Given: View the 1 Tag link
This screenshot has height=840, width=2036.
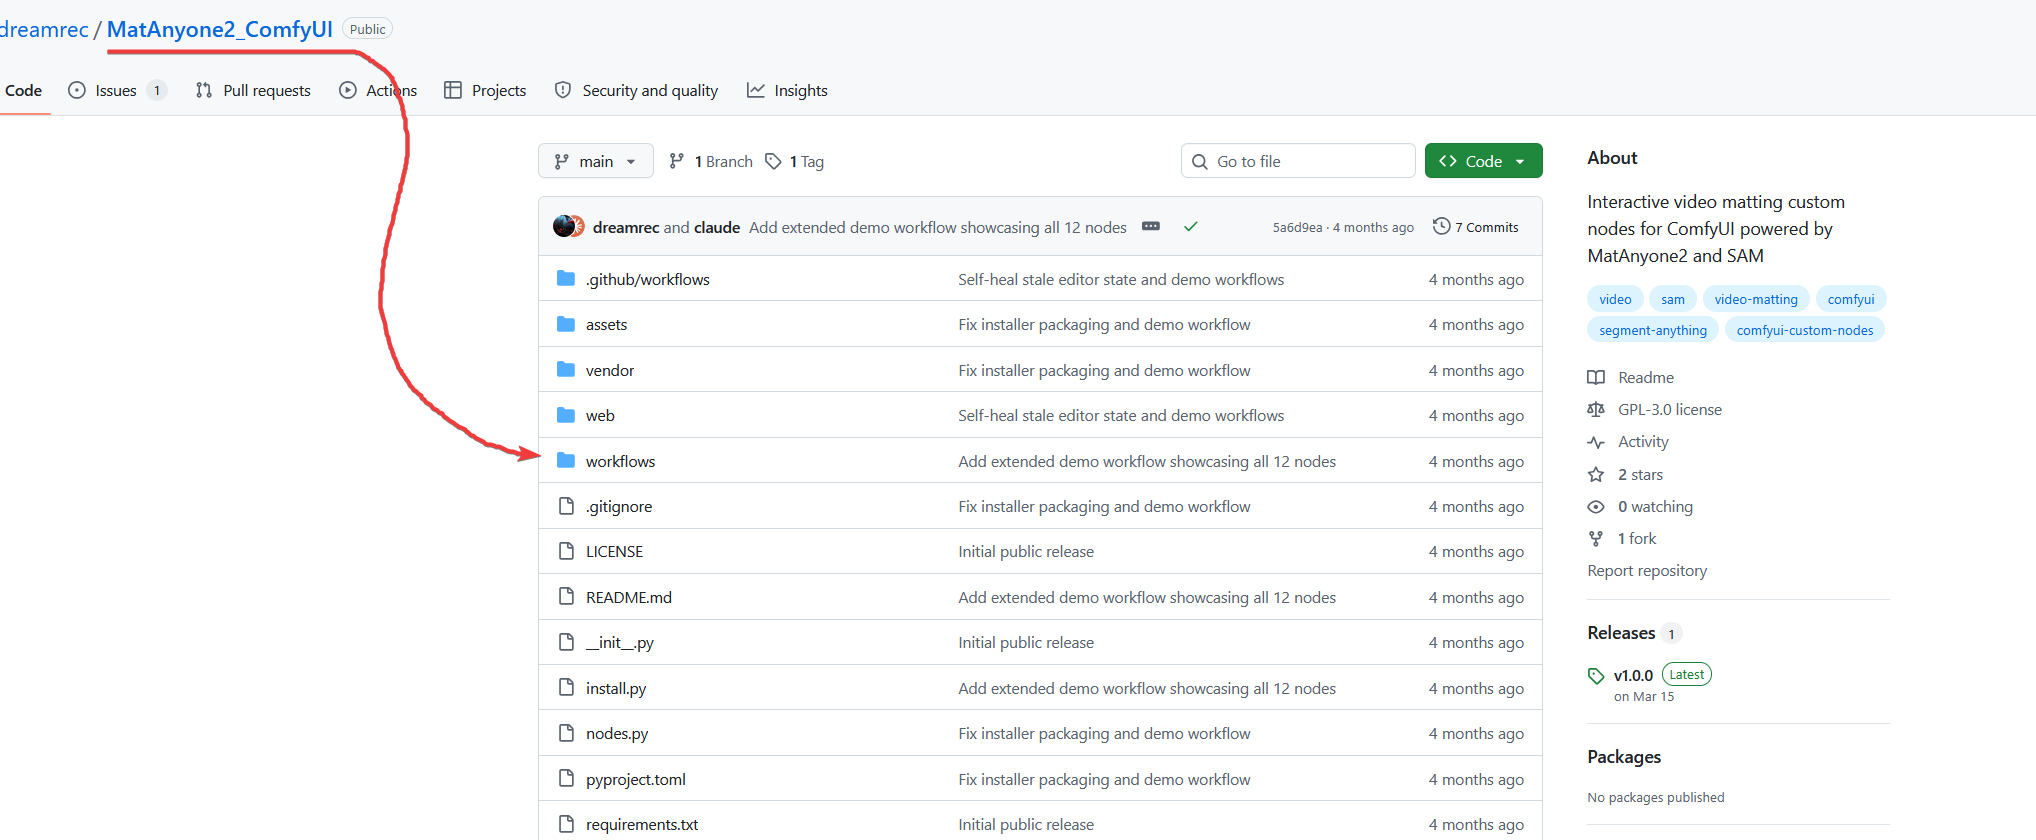Looking at the screenshot, I should click(795, 161).
